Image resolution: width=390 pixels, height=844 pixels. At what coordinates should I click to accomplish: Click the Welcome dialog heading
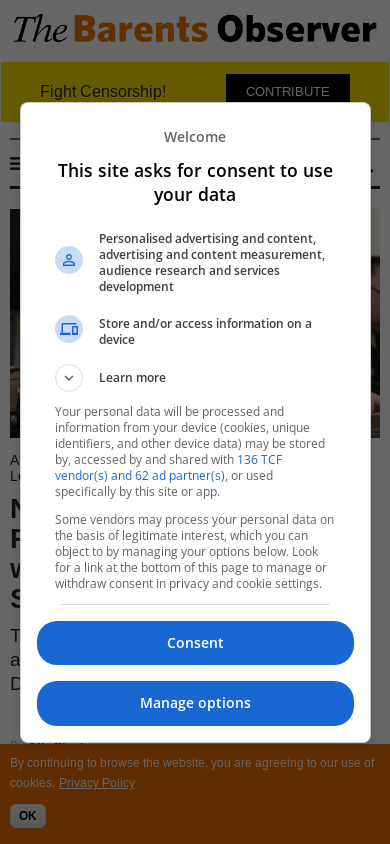(195, 137)
